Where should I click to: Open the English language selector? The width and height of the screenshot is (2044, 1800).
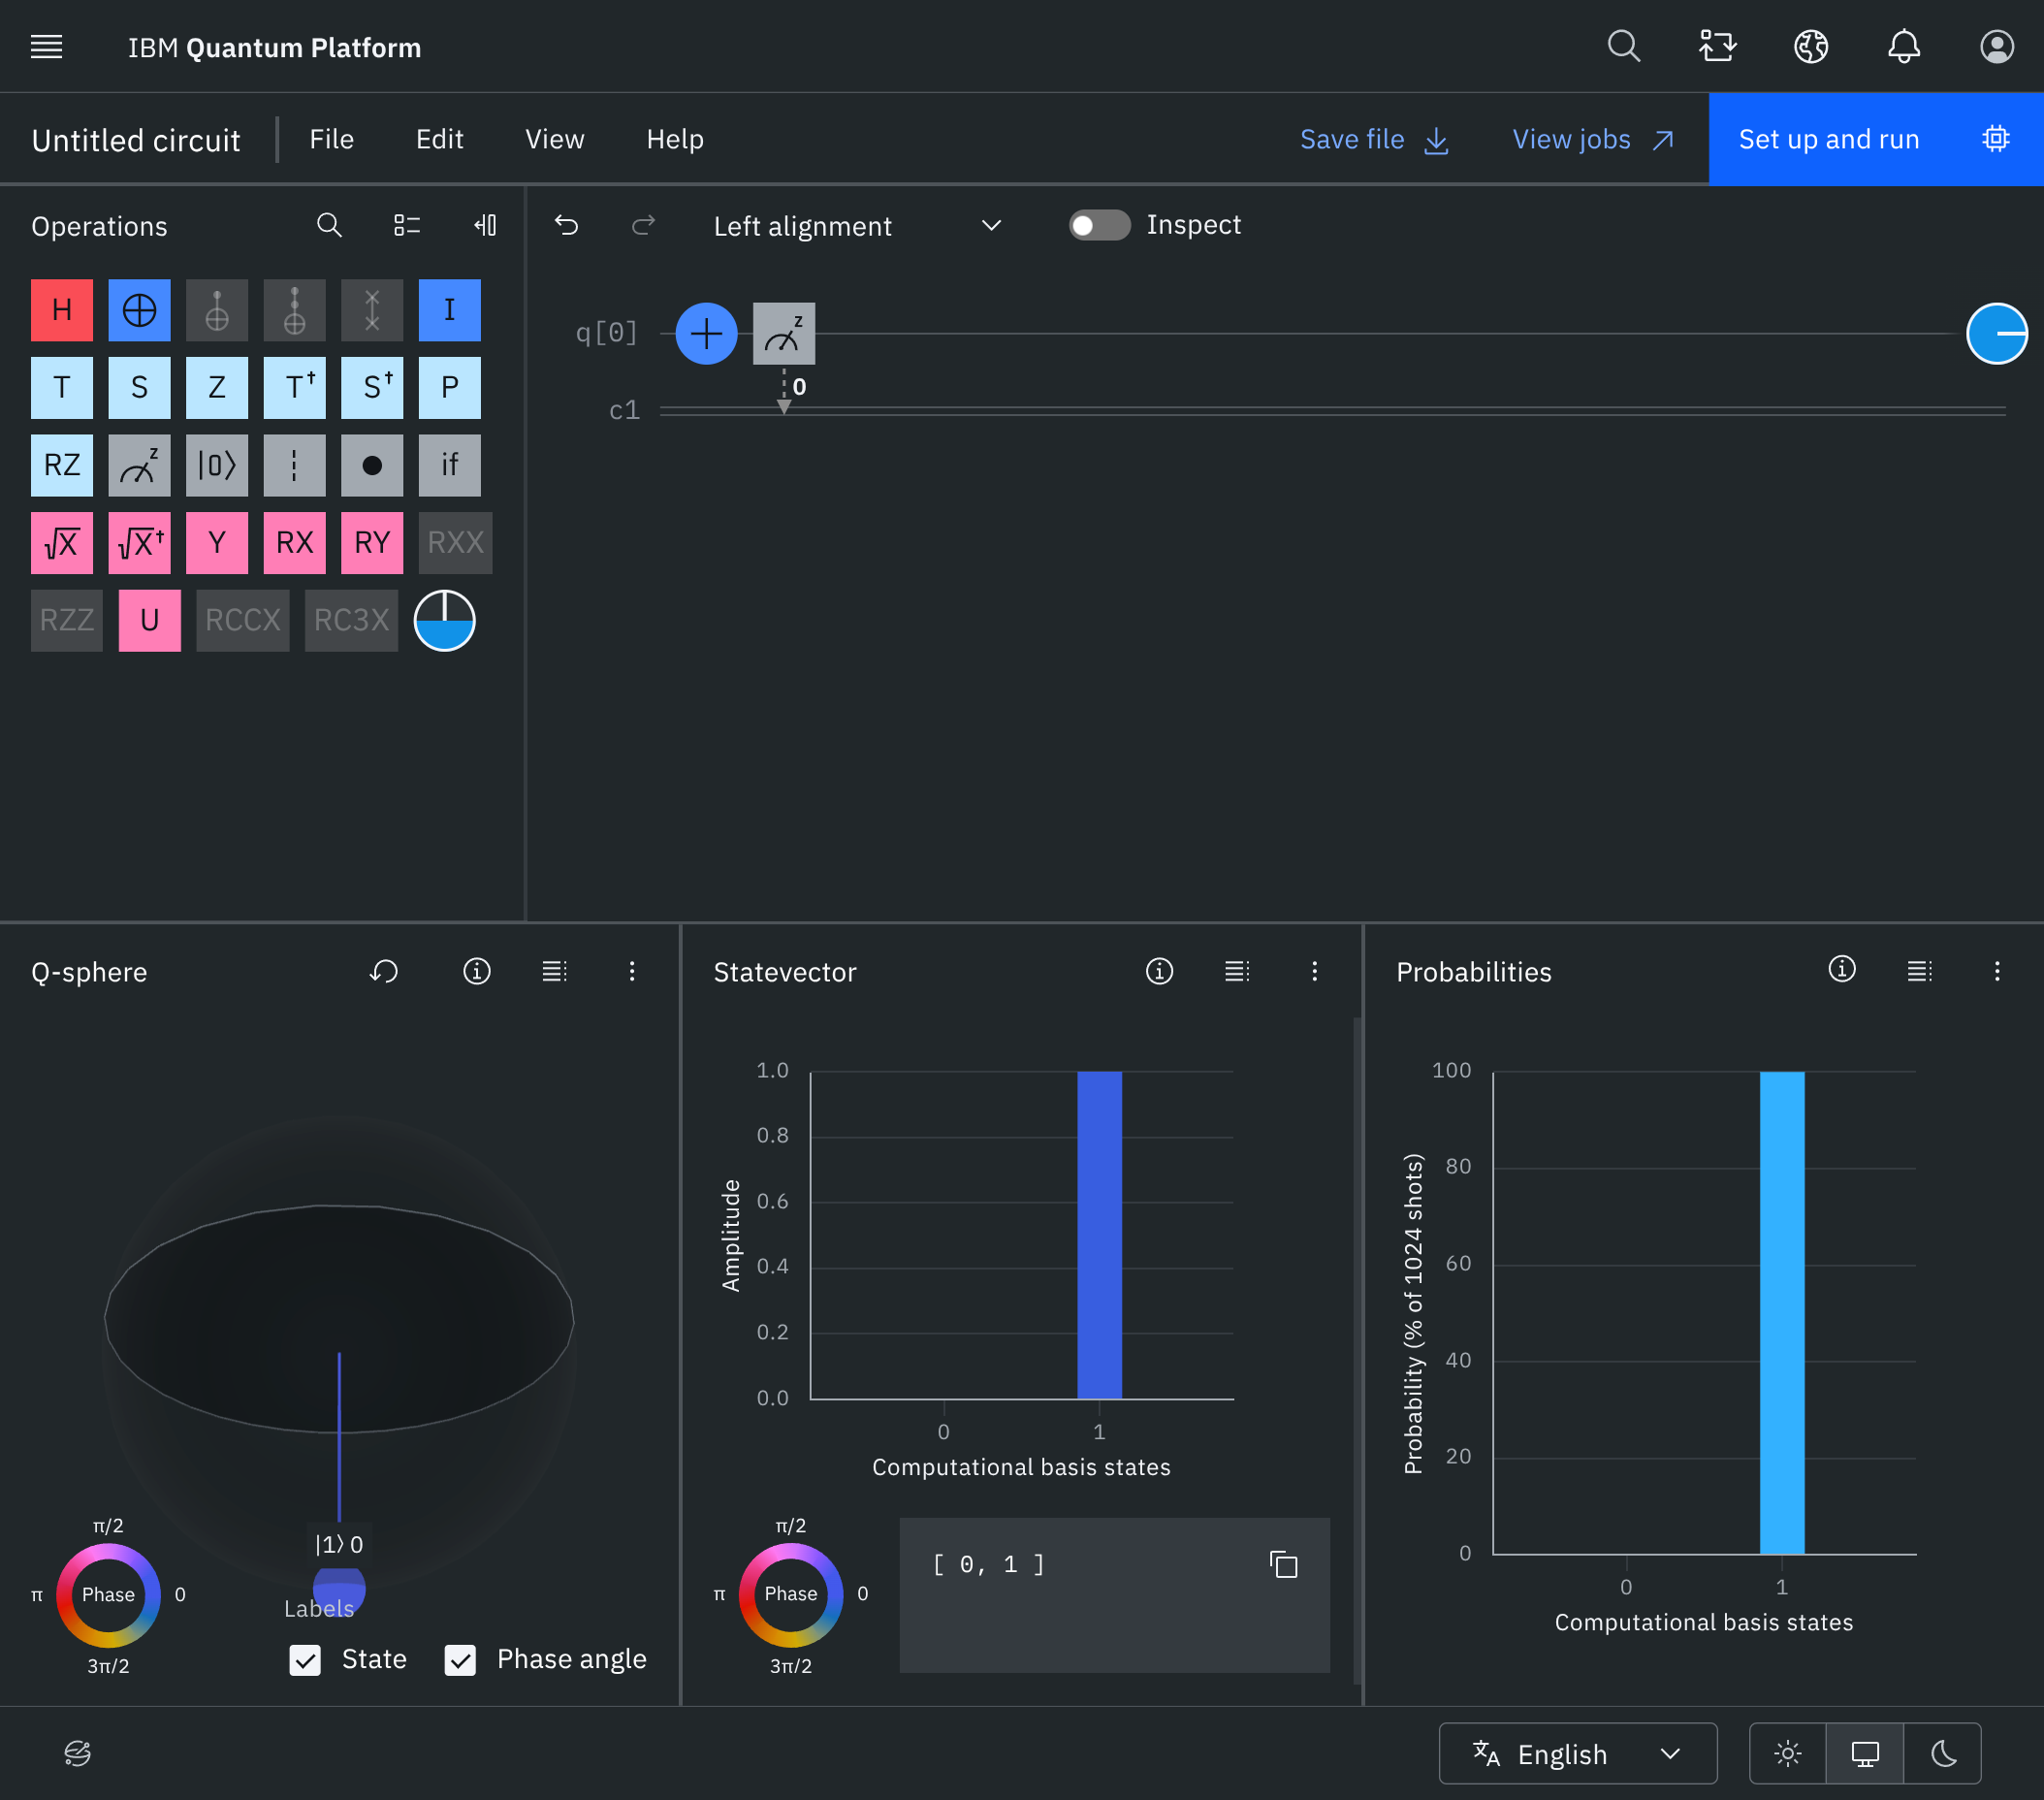pos(1576,1753)
